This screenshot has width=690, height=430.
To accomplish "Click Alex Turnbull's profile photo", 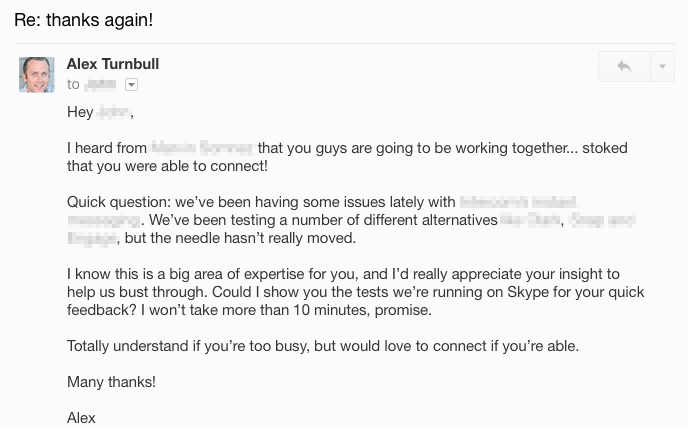I will point(37,75).
